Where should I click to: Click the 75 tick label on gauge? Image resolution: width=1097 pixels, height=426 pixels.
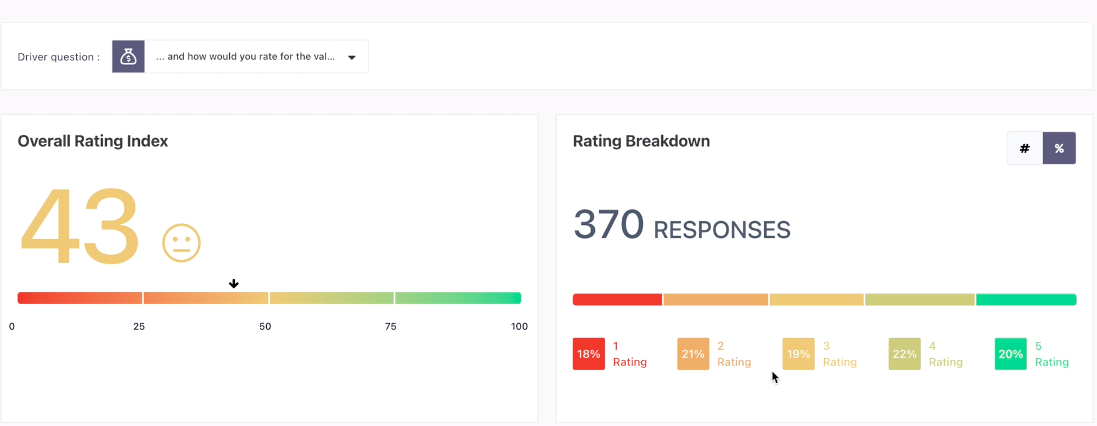390,326
